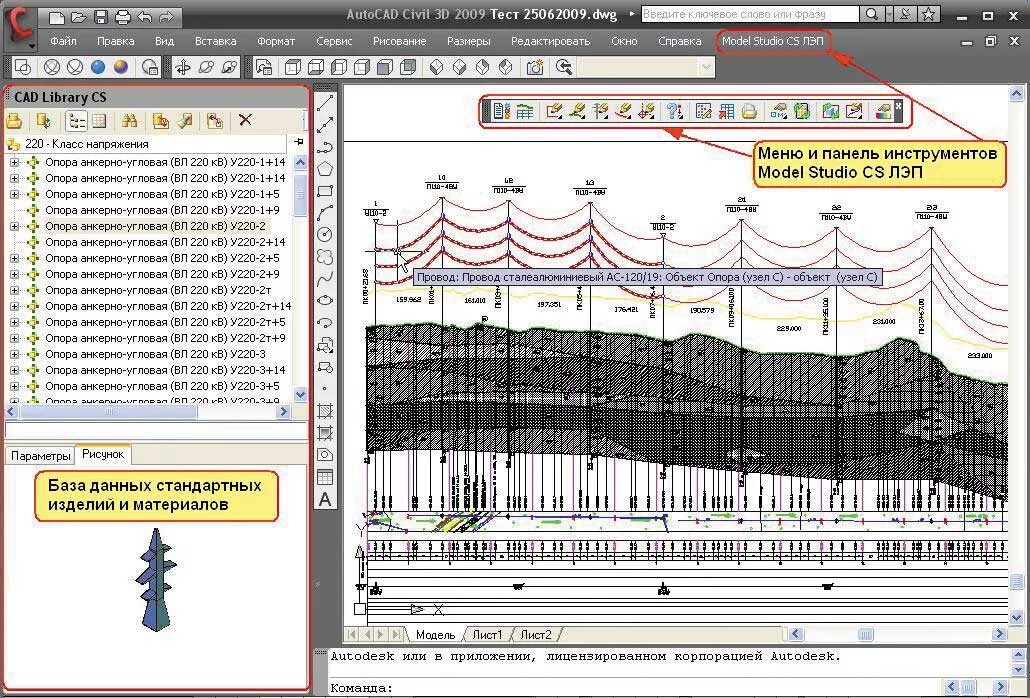Image resolution: width=1030 pixels, height=698 pixels.
Task: Click the CAD Library tree horizontal scrollbar thumb
Action: click(x=108, y=412)
